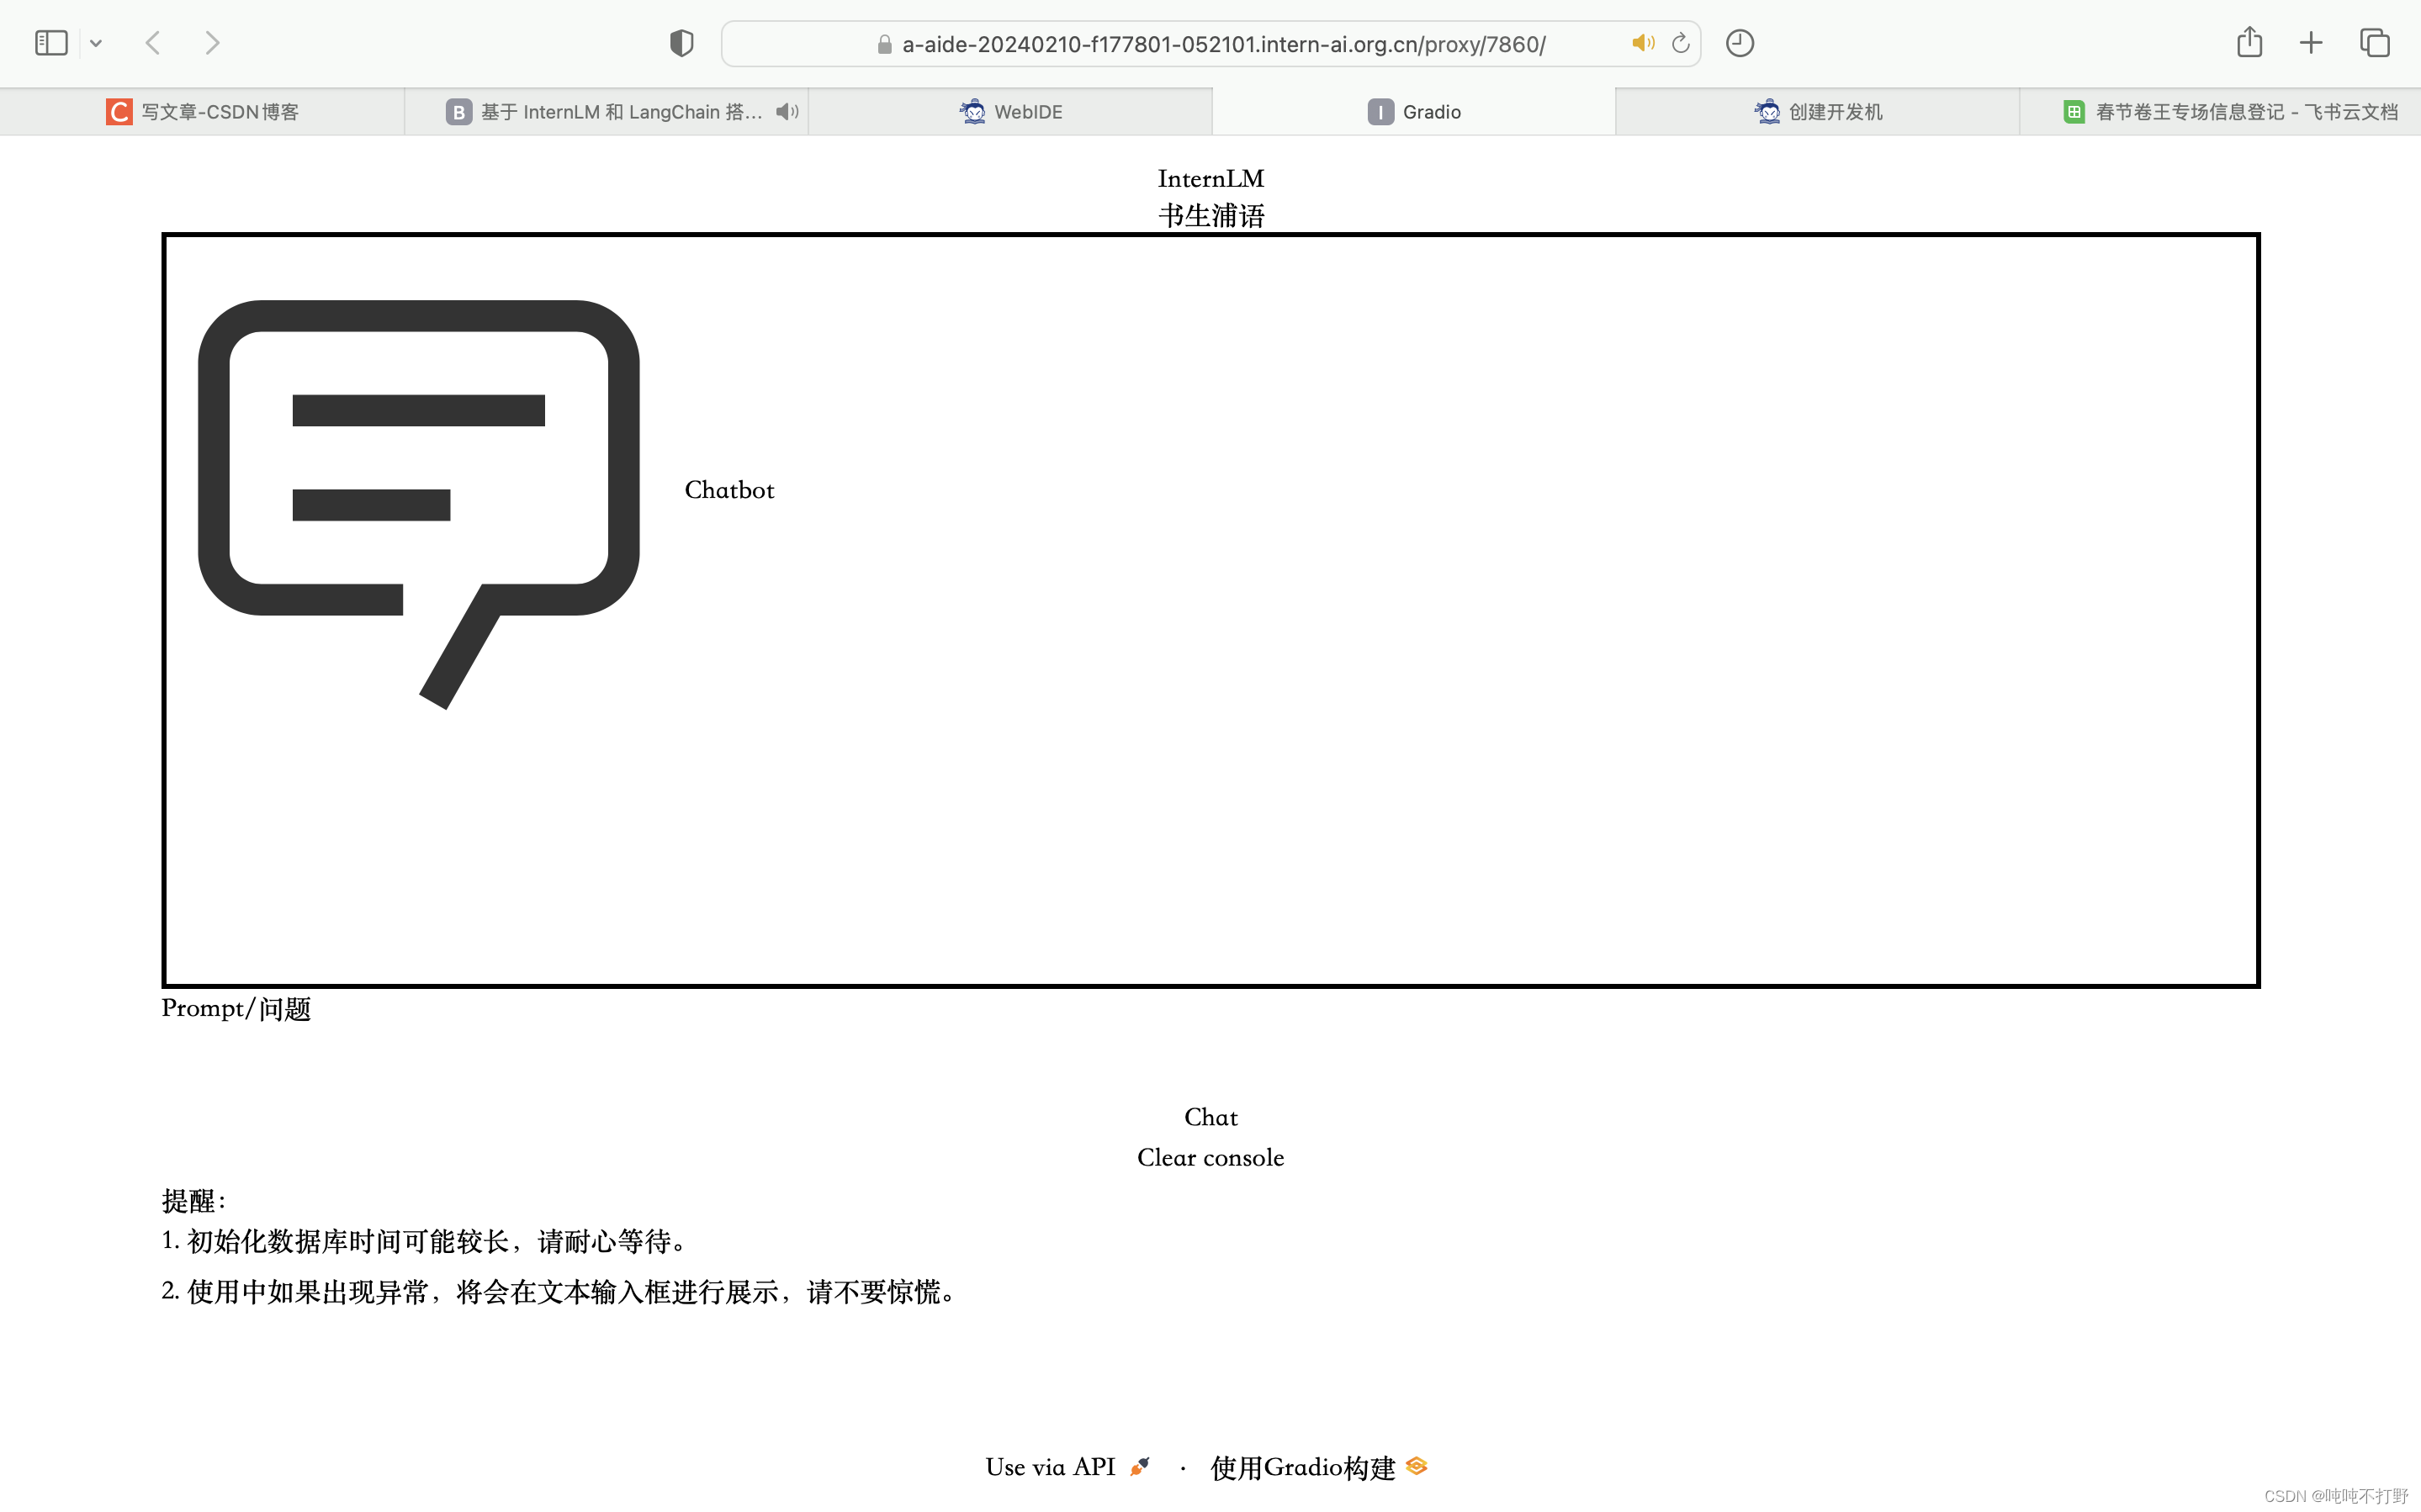This screenshot has width=2421, height=1512.
Task: Go back with the back arrow
Action: tap(153, 43)
